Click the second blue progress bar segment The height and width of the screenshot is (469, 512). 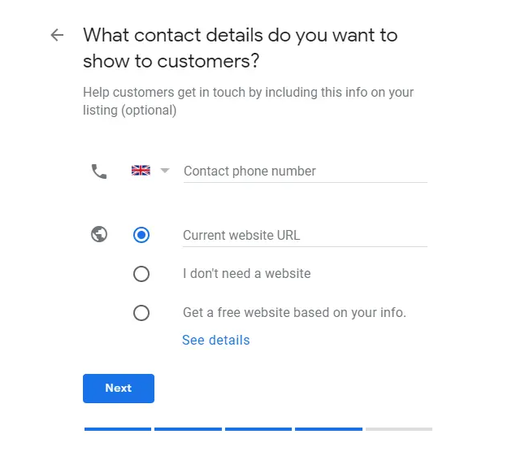pyautogui.click(x=188, y=429)
